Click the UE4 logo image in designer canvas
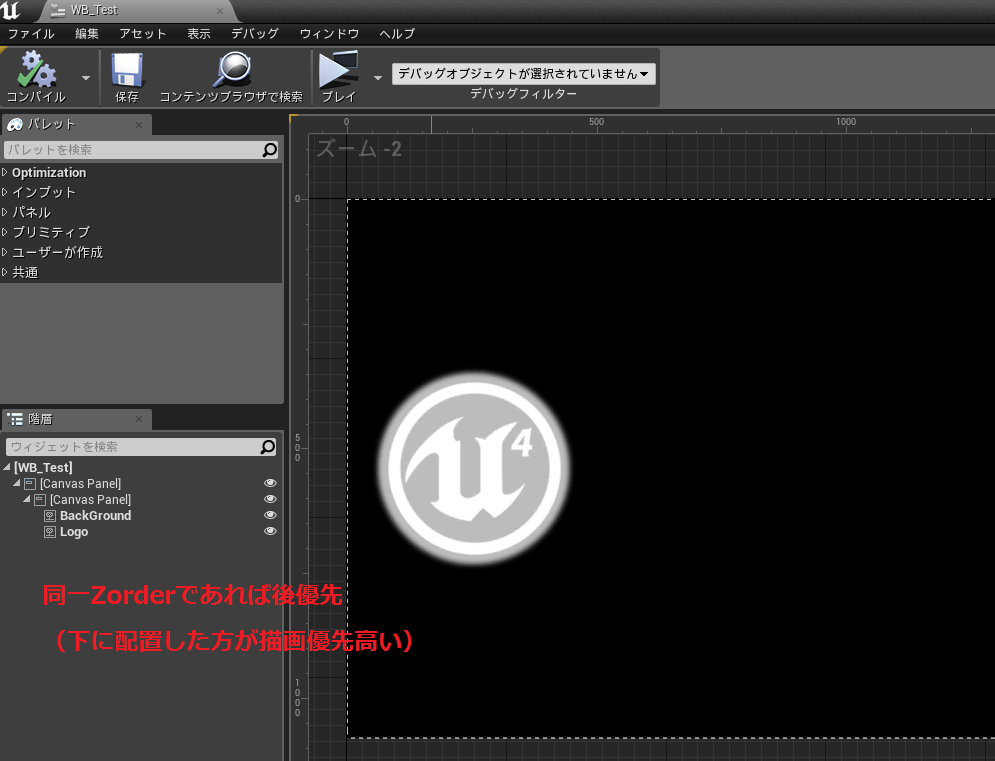This screenshot has width=995, height=761. tap(475, 468)
